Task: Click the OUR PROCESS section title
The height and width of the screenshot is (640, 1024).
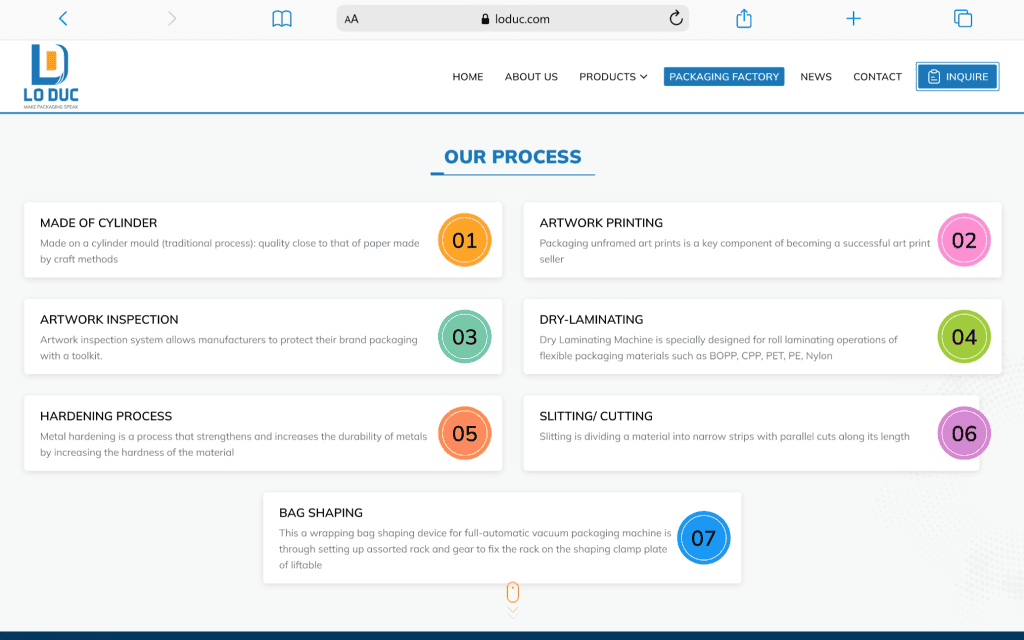Action: pos(513,157)
